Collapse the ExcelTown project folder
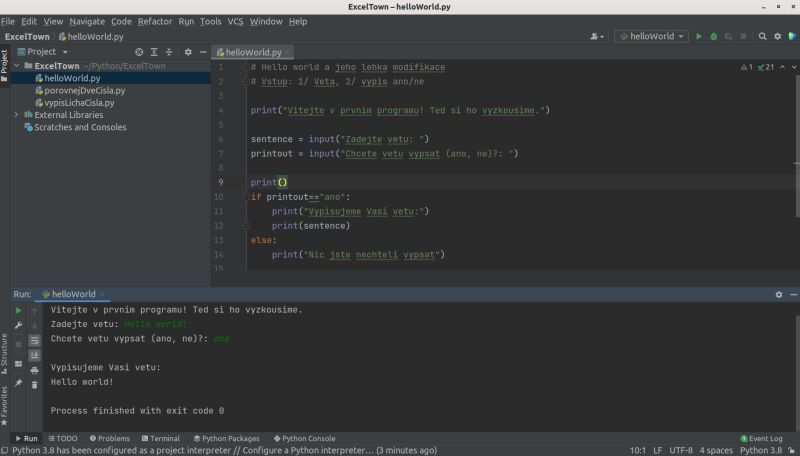The width and height of the screenshot is (800, 456). (x=17, y=66)
